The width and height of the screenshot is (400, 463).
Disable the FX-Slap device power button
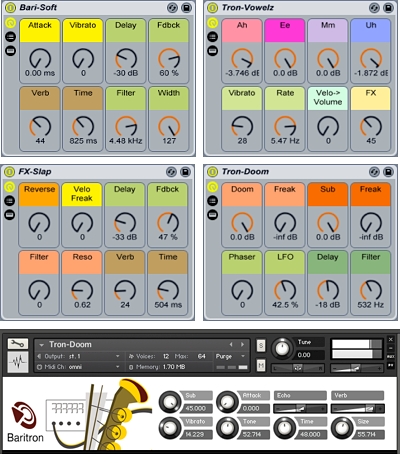(x=10, y=172)
